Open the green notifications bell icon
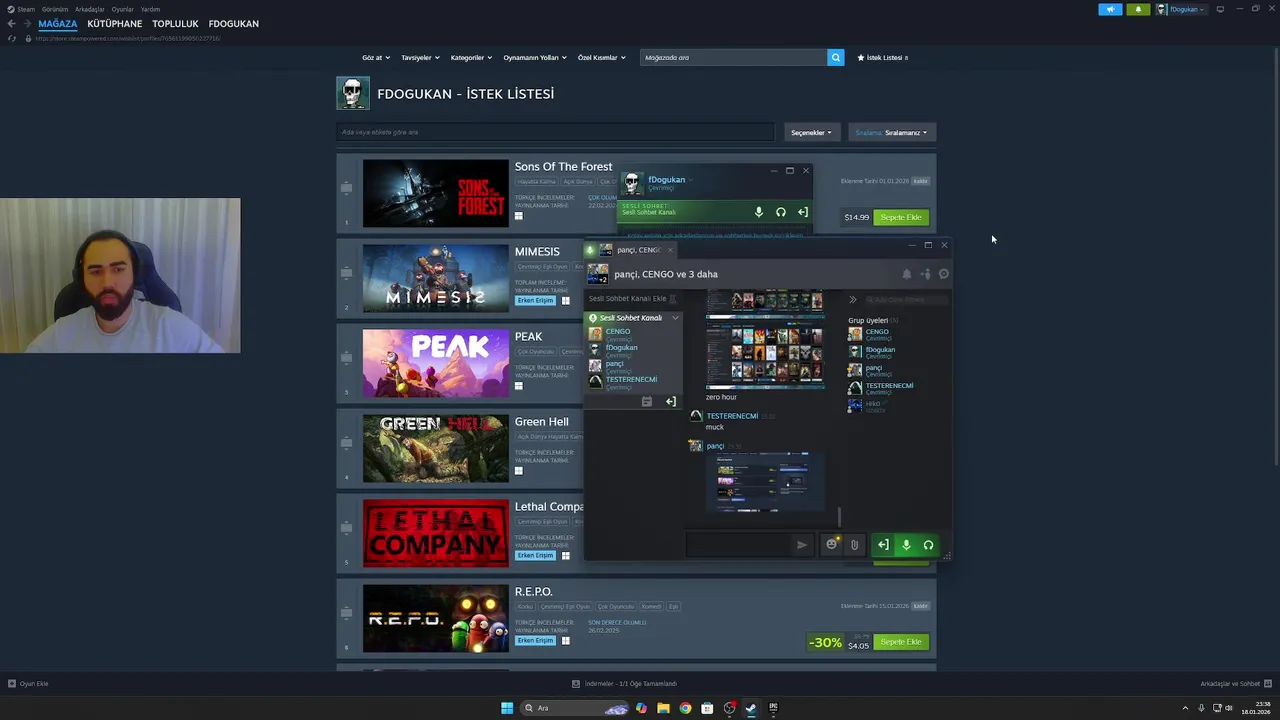This screenshot has height=720, width=1280. 1138,9
